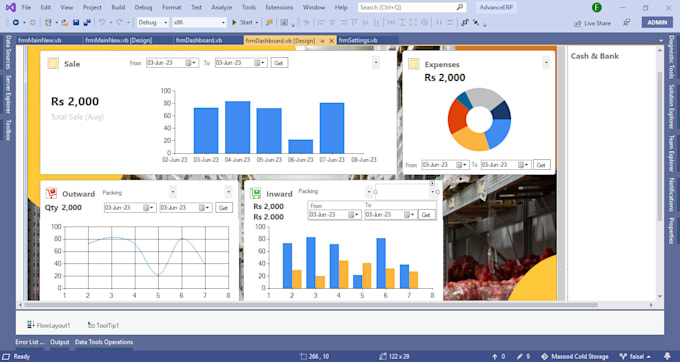680x362 pixels.
Task: Open notifications bell in status bar
Action: tap(667, 356)
